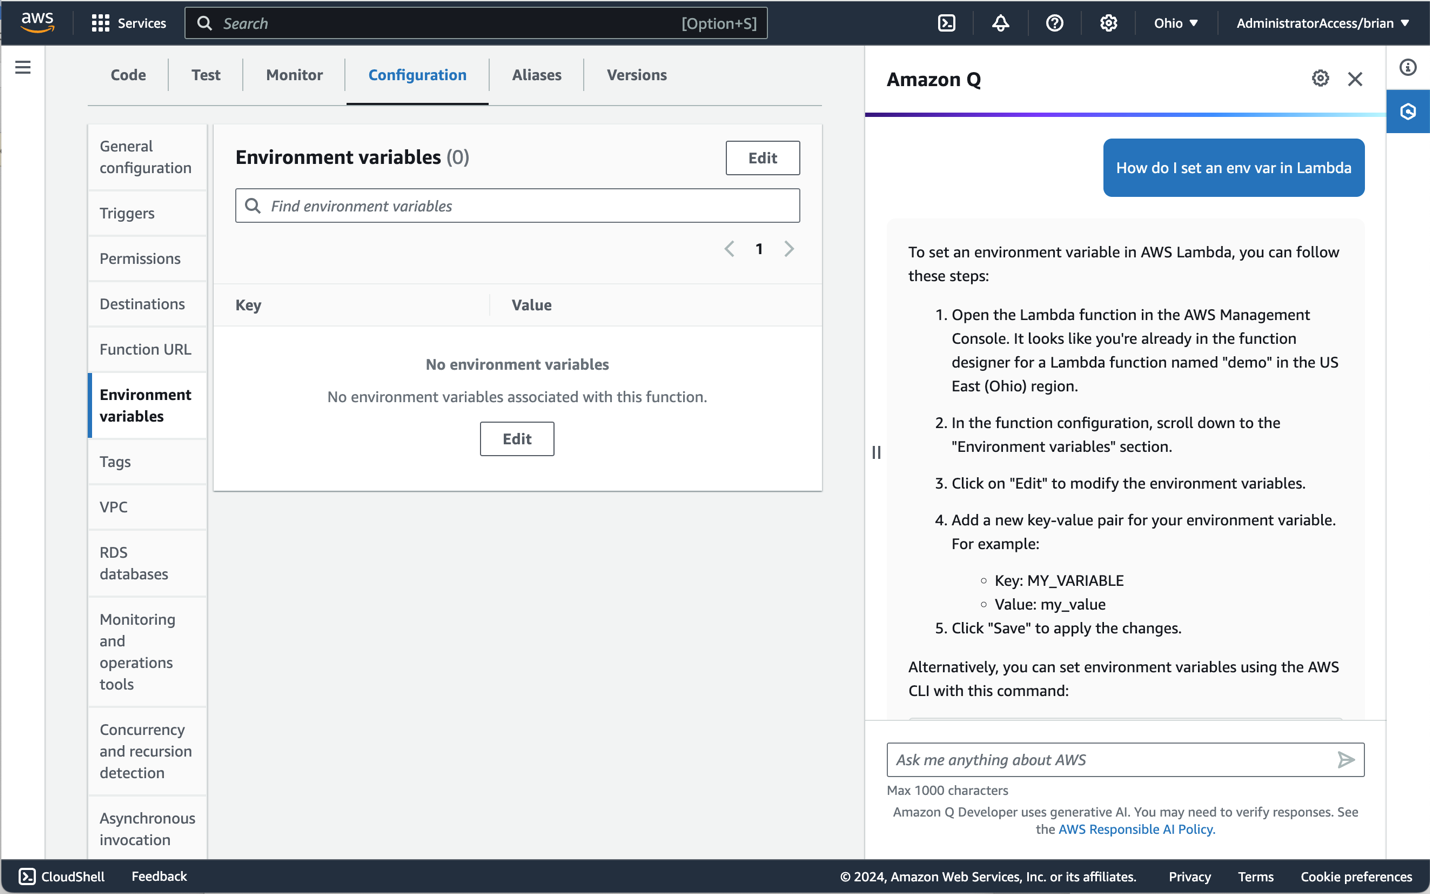The image size is (1430, 894).
Task: Open the help question mark icon
Action: point(1054,22)
